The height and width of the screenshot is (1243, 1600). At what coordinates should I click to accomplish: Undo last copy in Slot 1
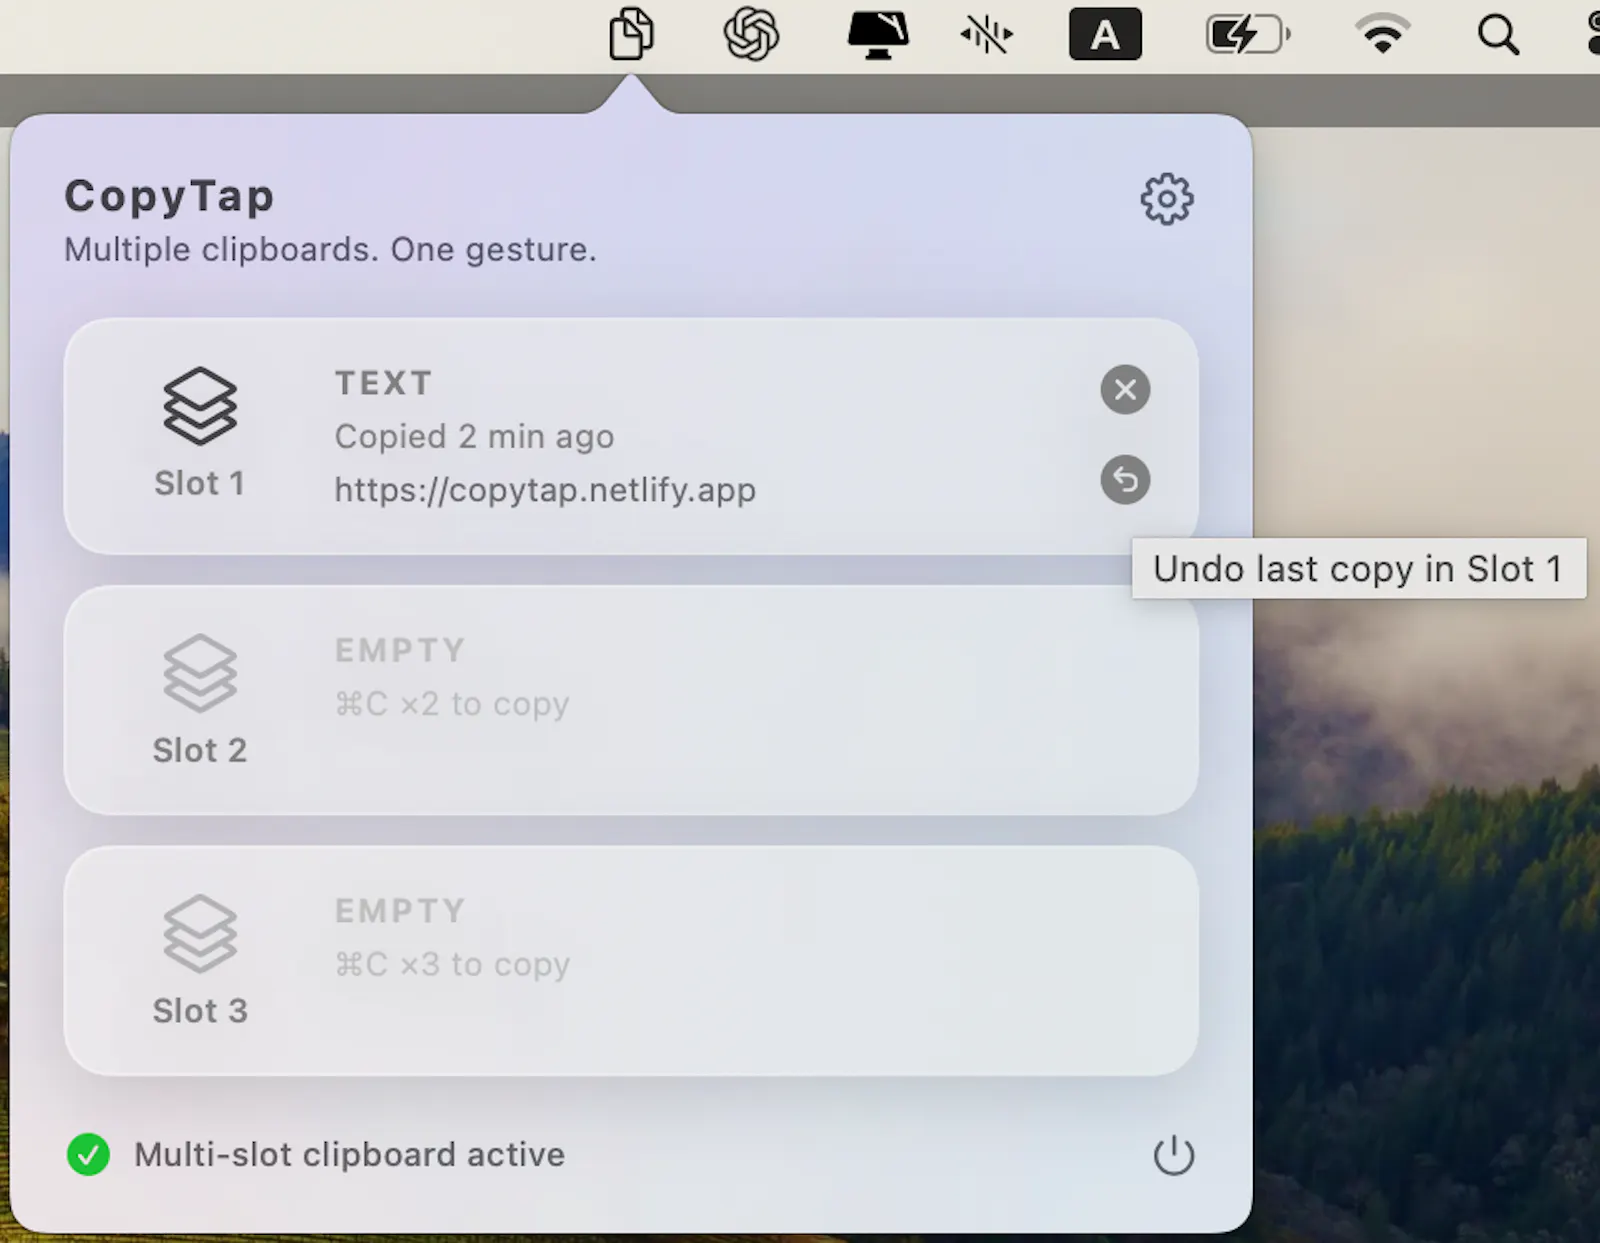point(1125,480)
